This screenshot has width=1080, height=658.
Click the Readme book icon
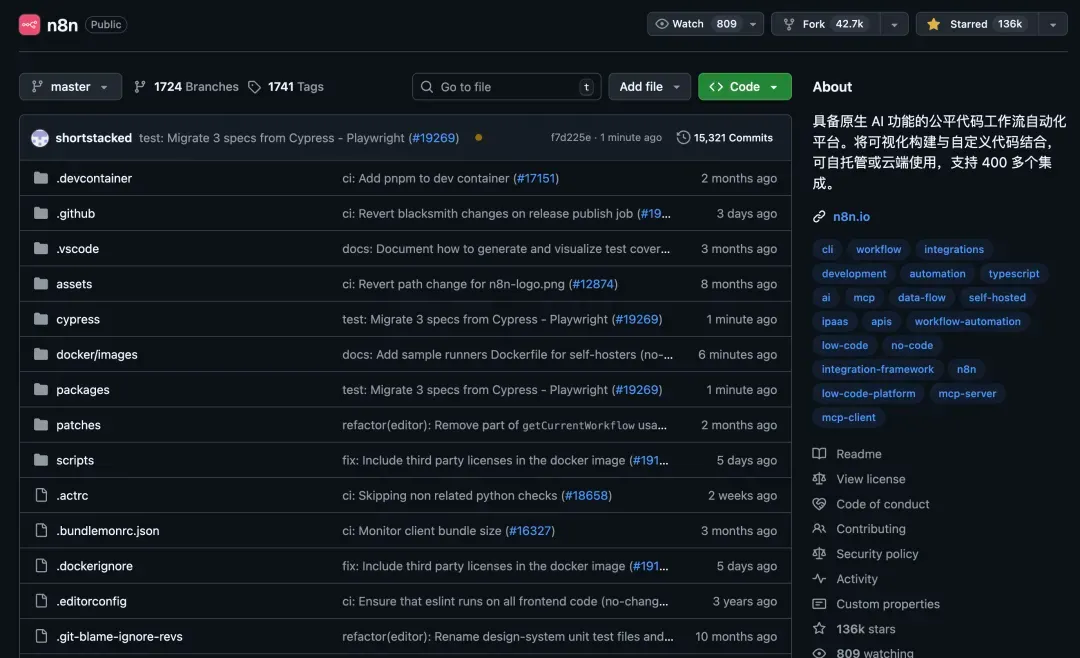point(818,453)
